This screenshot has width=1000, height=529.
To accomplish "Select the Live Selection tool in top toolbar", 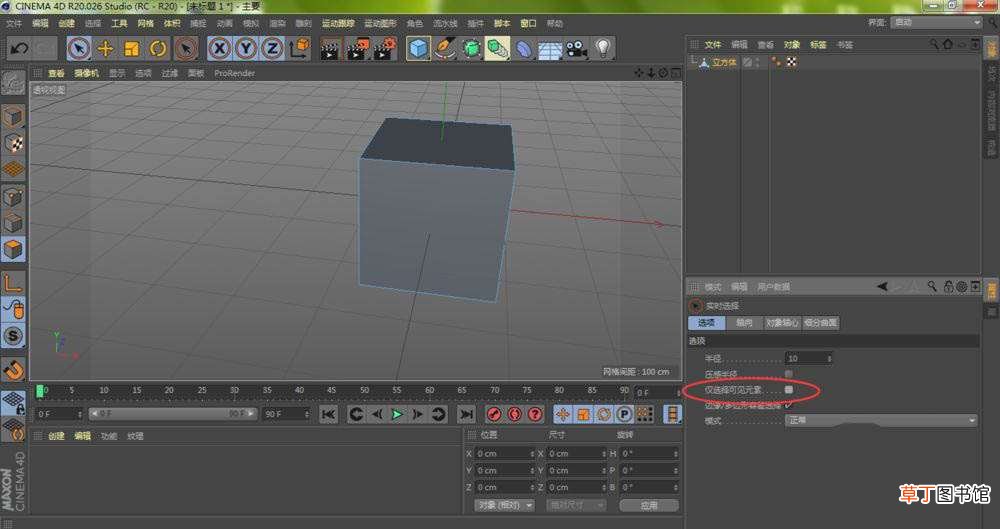I will click(x=79, y=49).
